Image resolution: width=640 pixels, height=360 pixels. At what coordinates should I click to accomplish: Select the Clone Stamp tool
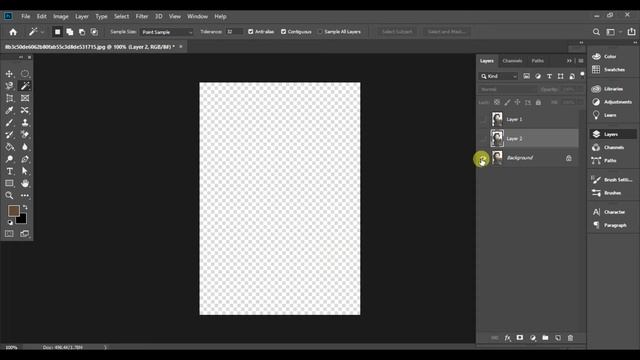point(25,122)
